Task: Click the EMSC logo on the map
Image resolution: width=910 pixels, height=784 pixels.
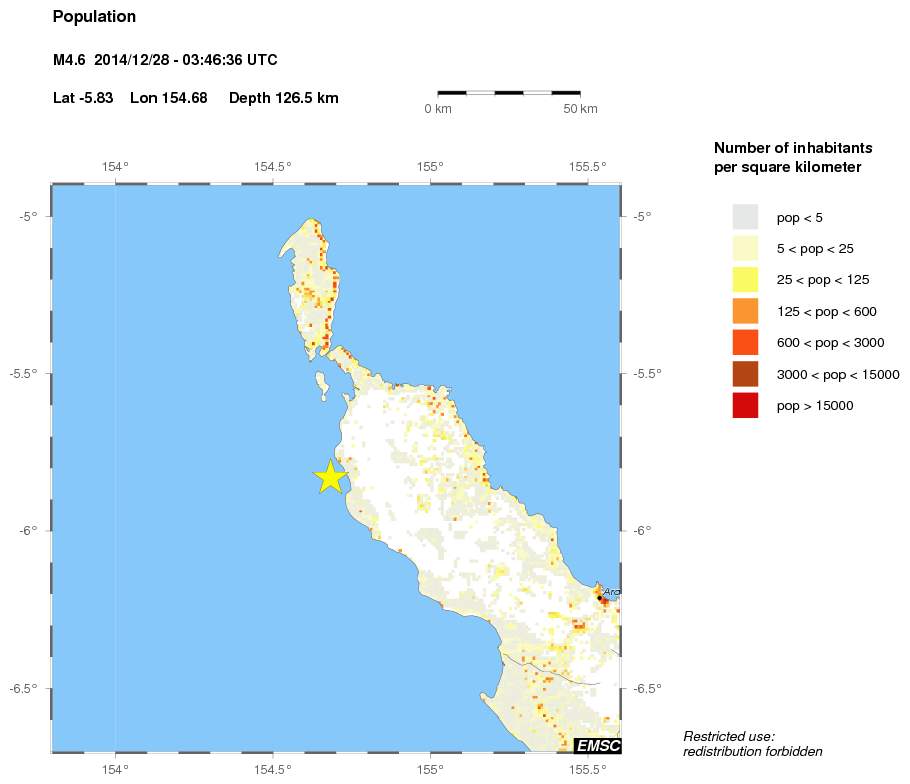Action: coord(598,745)
